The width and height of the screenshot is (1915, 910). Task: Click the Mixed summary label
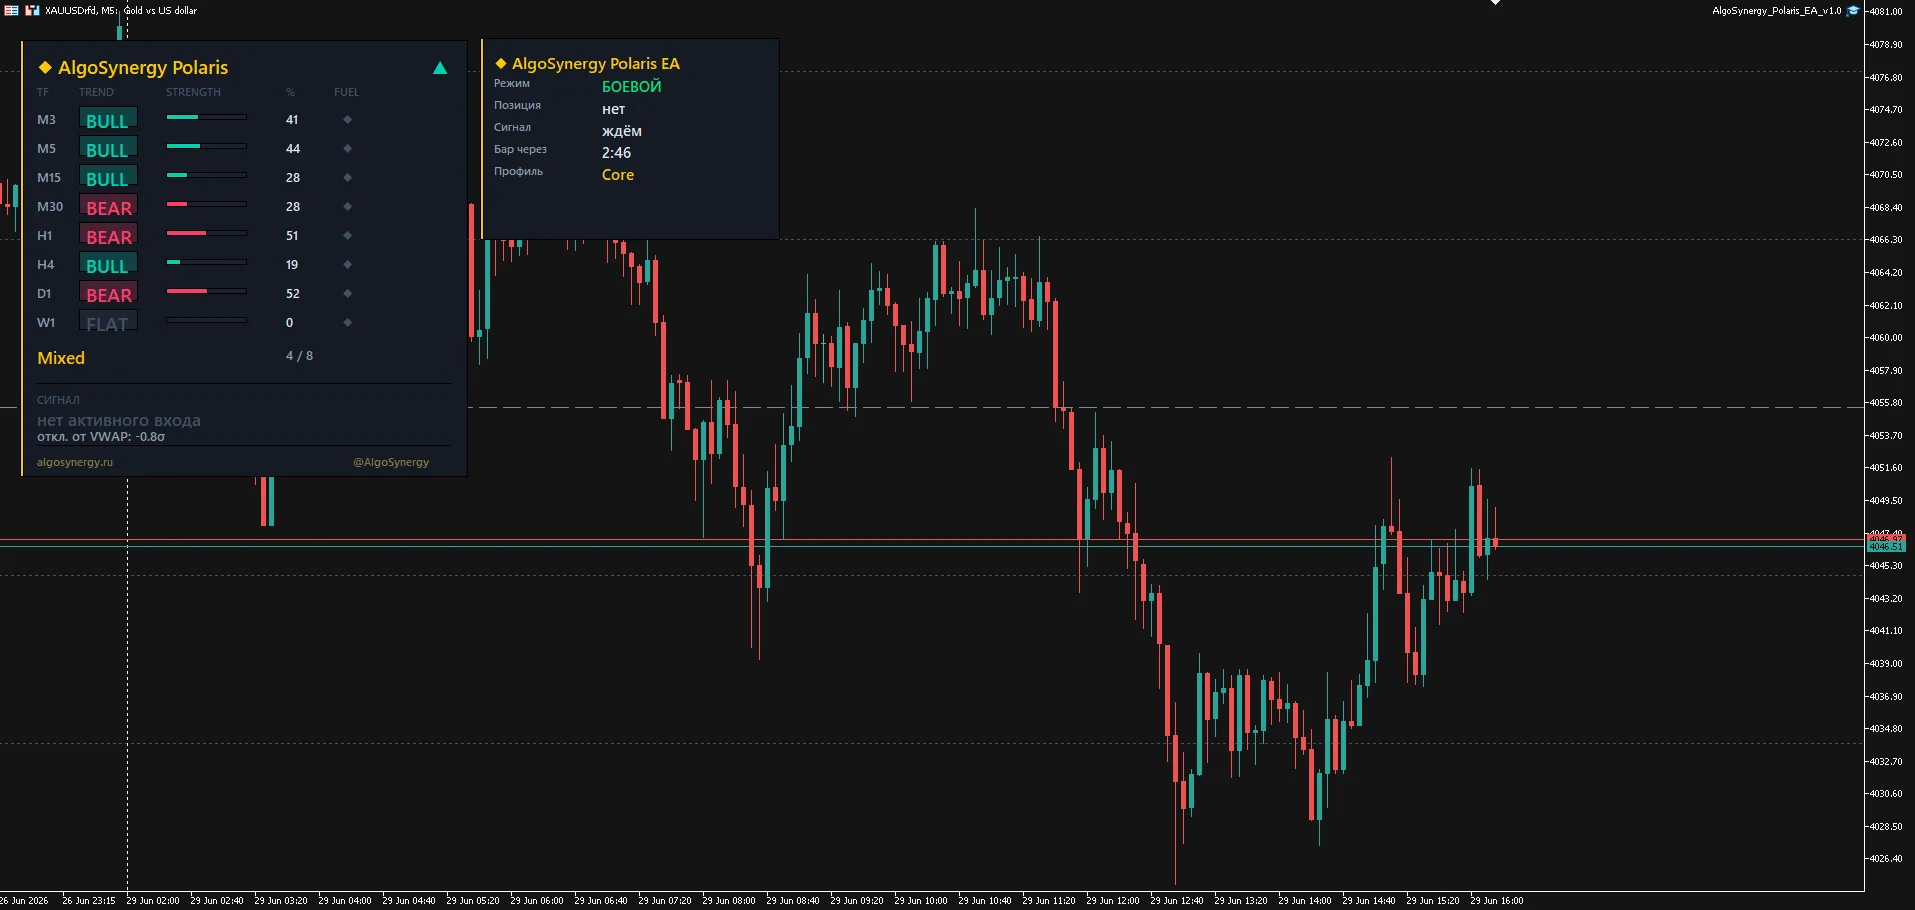(x=61, y=358)
